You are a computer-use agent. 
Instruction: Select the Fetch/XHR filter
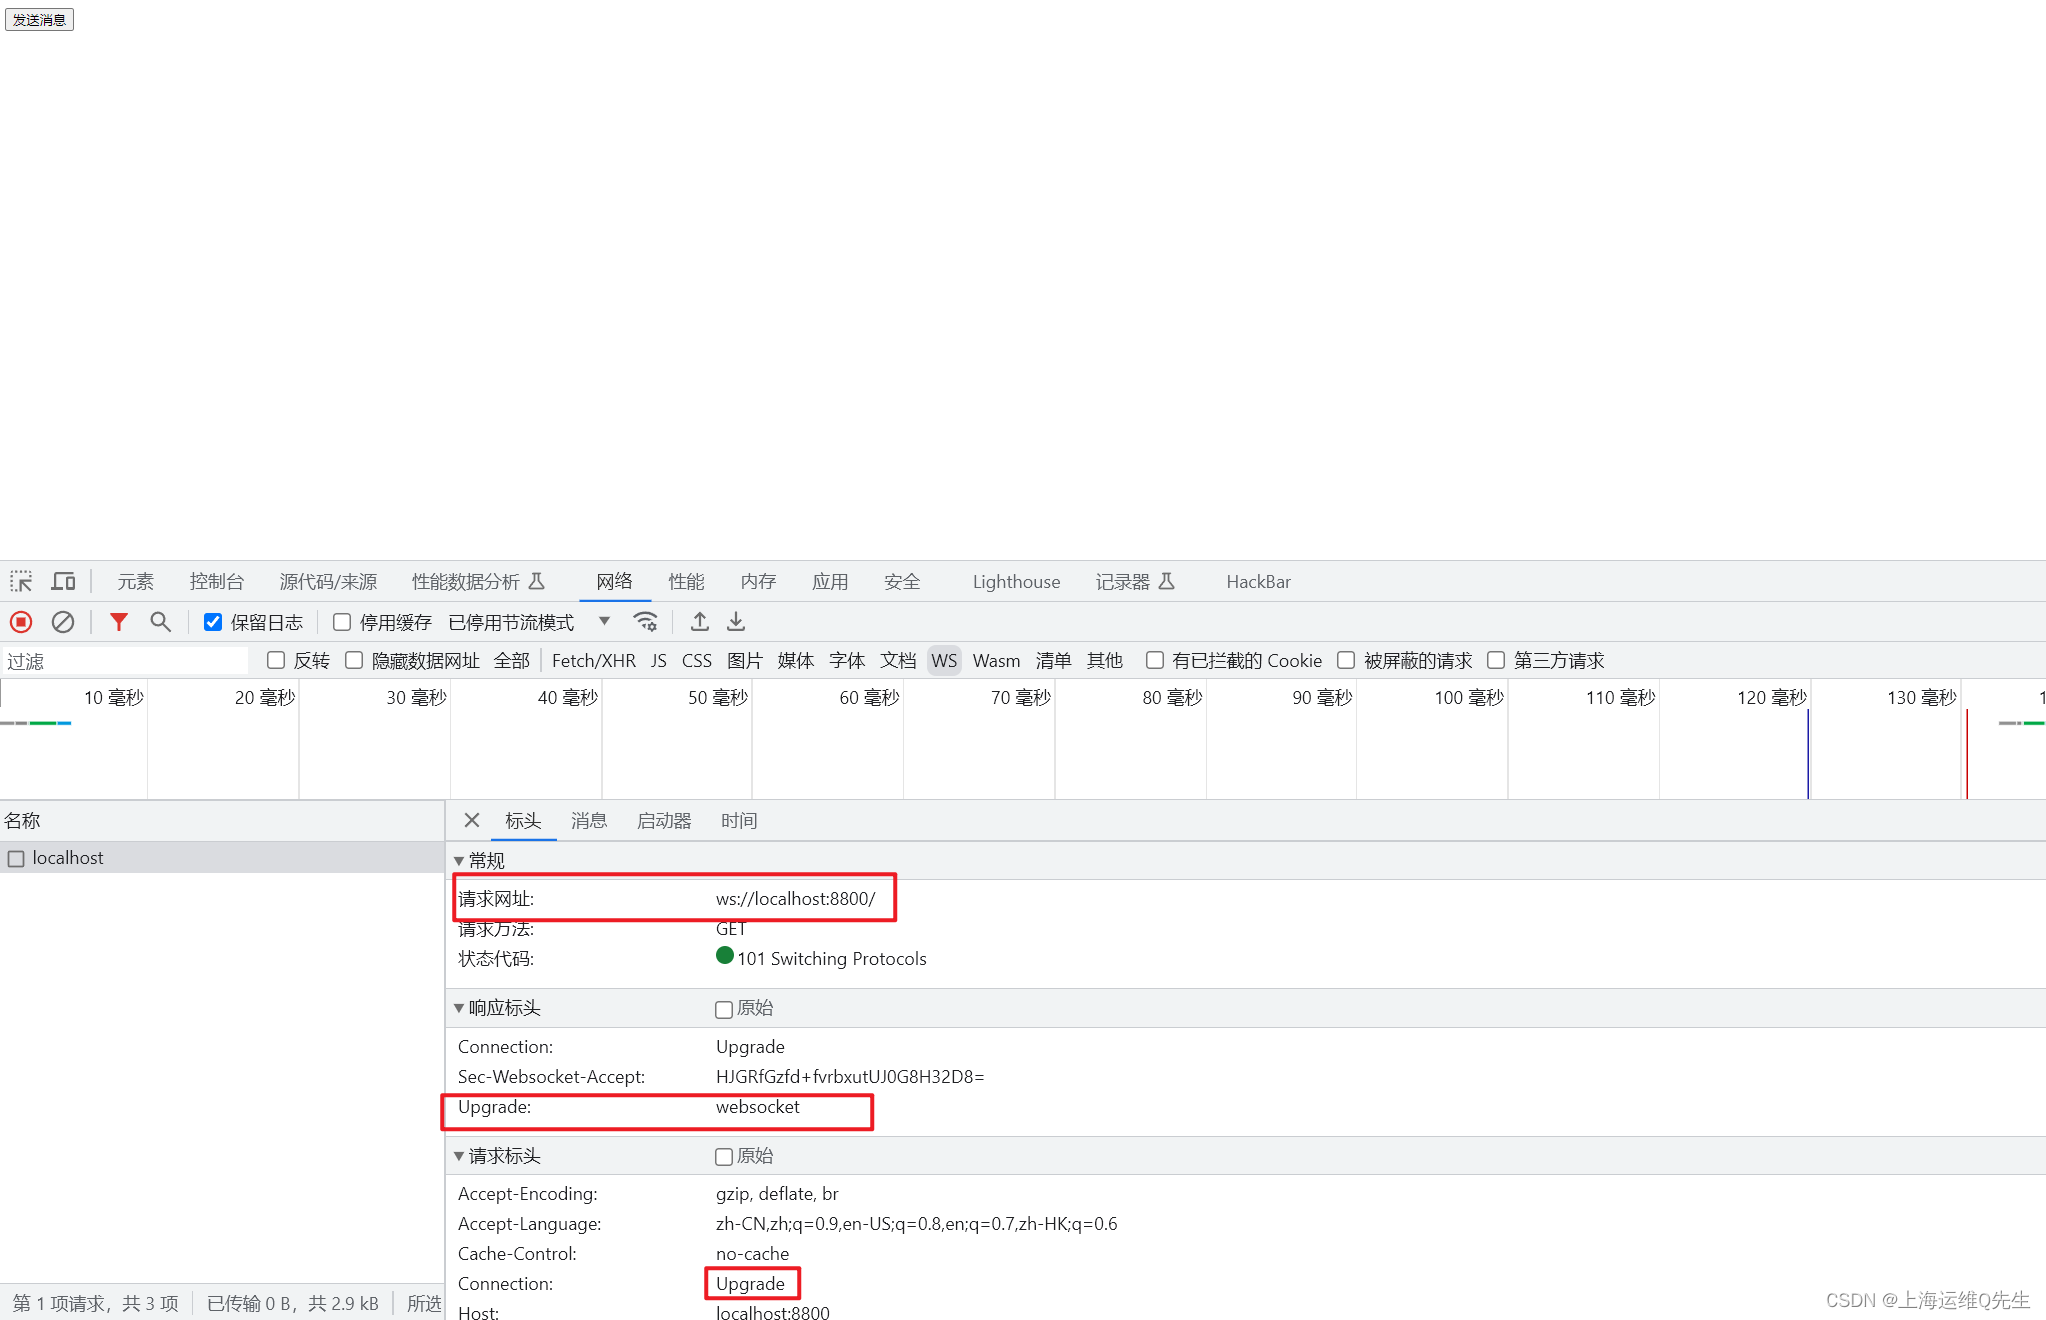[x=593, y=660]
